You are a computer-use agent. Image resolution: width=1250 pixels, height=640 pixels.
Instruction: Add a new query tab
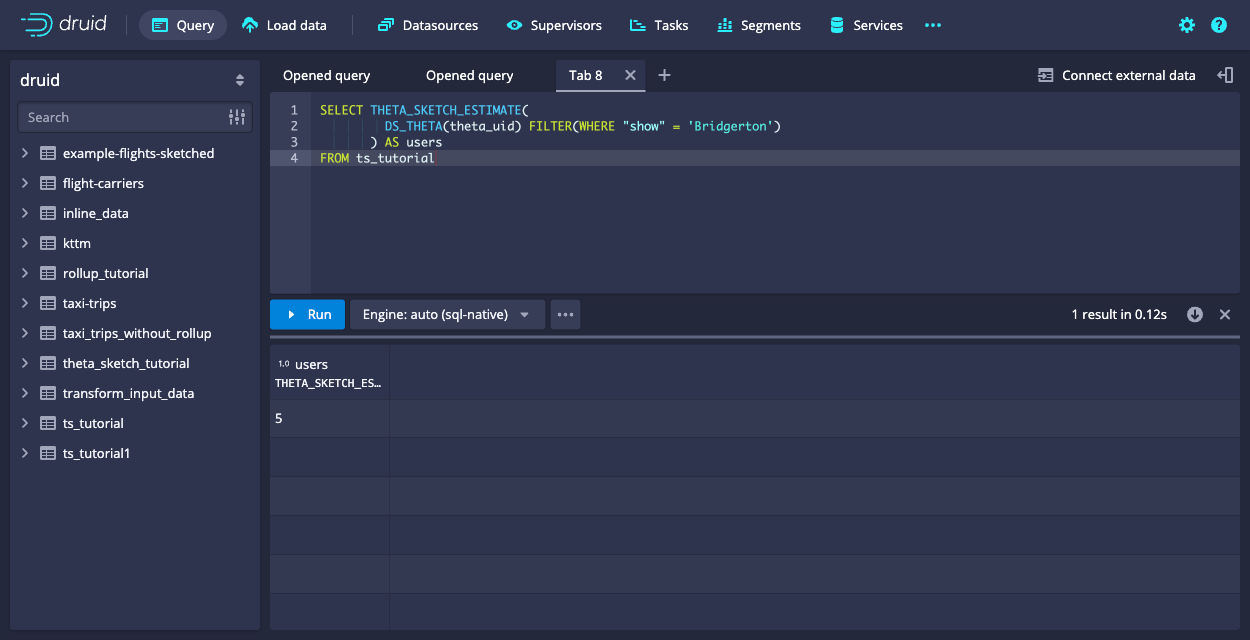(x=664, y=75)
